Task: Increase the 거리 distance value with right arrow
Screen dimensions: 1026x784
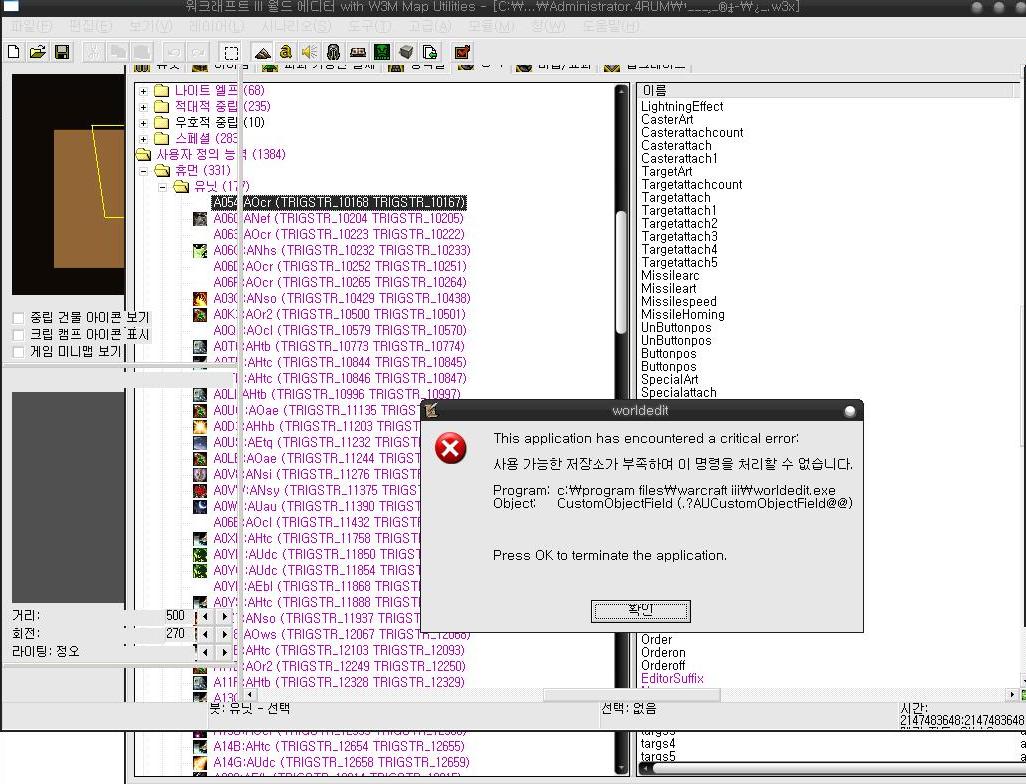Action: [x=224, y=616]
